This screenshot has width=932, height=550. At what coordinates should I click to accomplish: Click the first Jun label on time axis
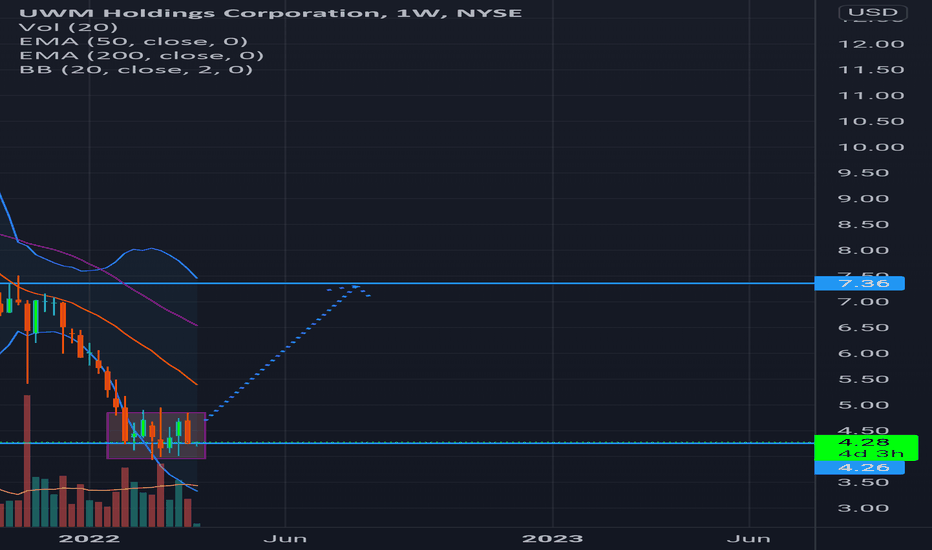pos(285,539)
